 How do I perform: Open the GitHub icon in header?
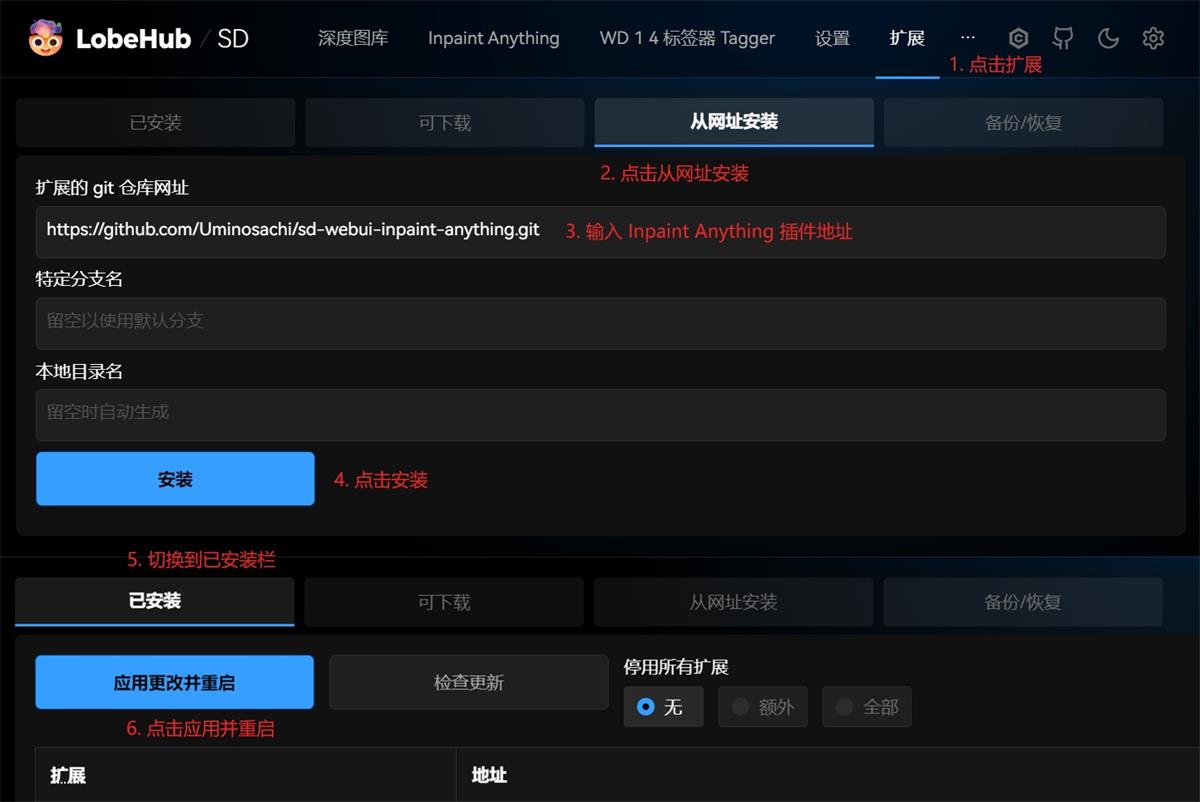1063,39
